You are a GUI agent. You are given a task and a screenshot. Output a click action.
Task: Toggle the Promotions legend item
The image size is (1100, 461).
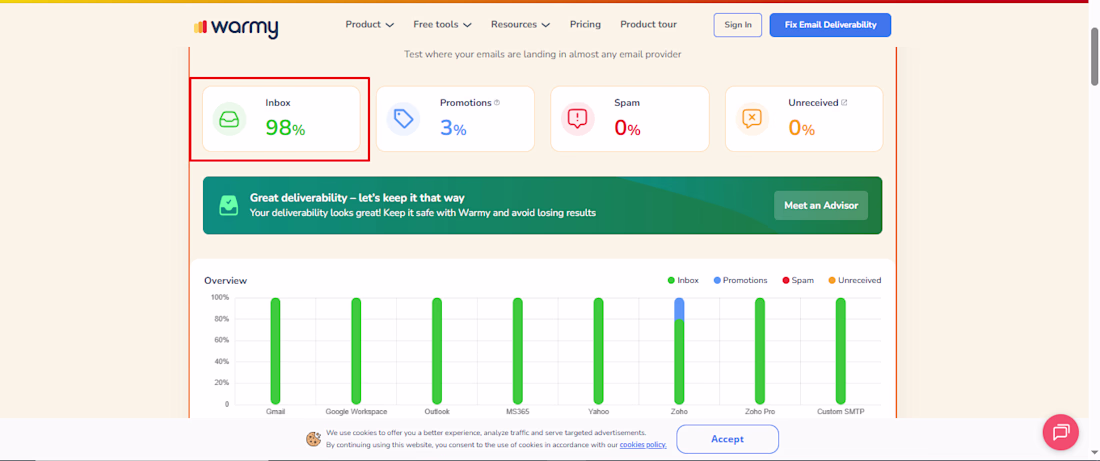(x=740, y=281)
